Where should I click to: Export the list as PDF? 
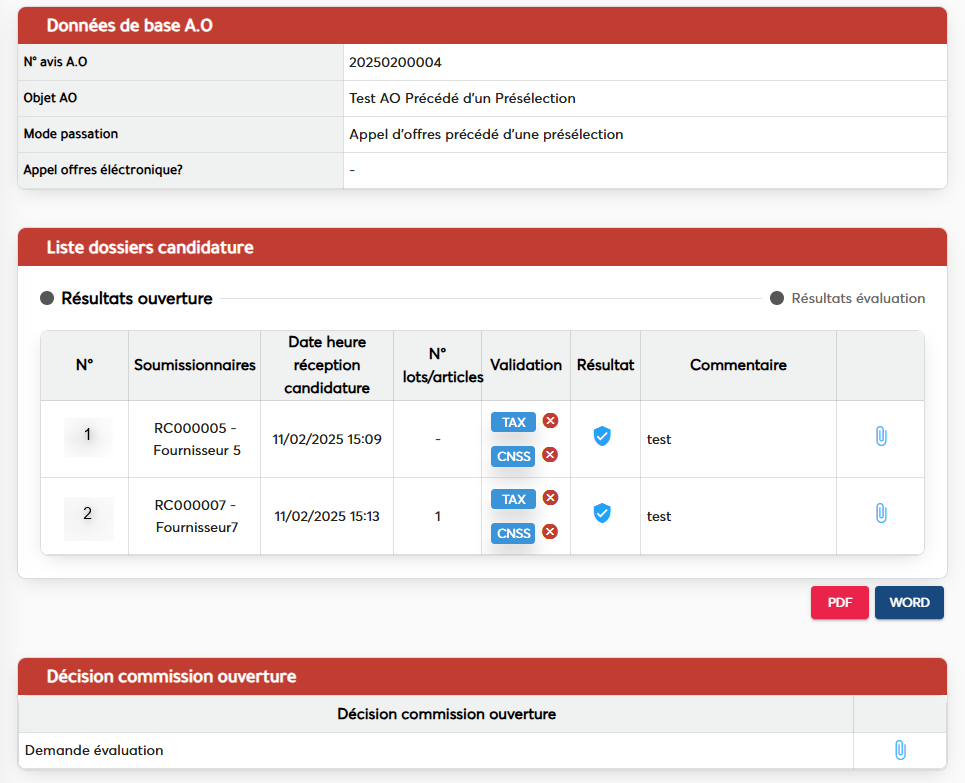[839, 603]
